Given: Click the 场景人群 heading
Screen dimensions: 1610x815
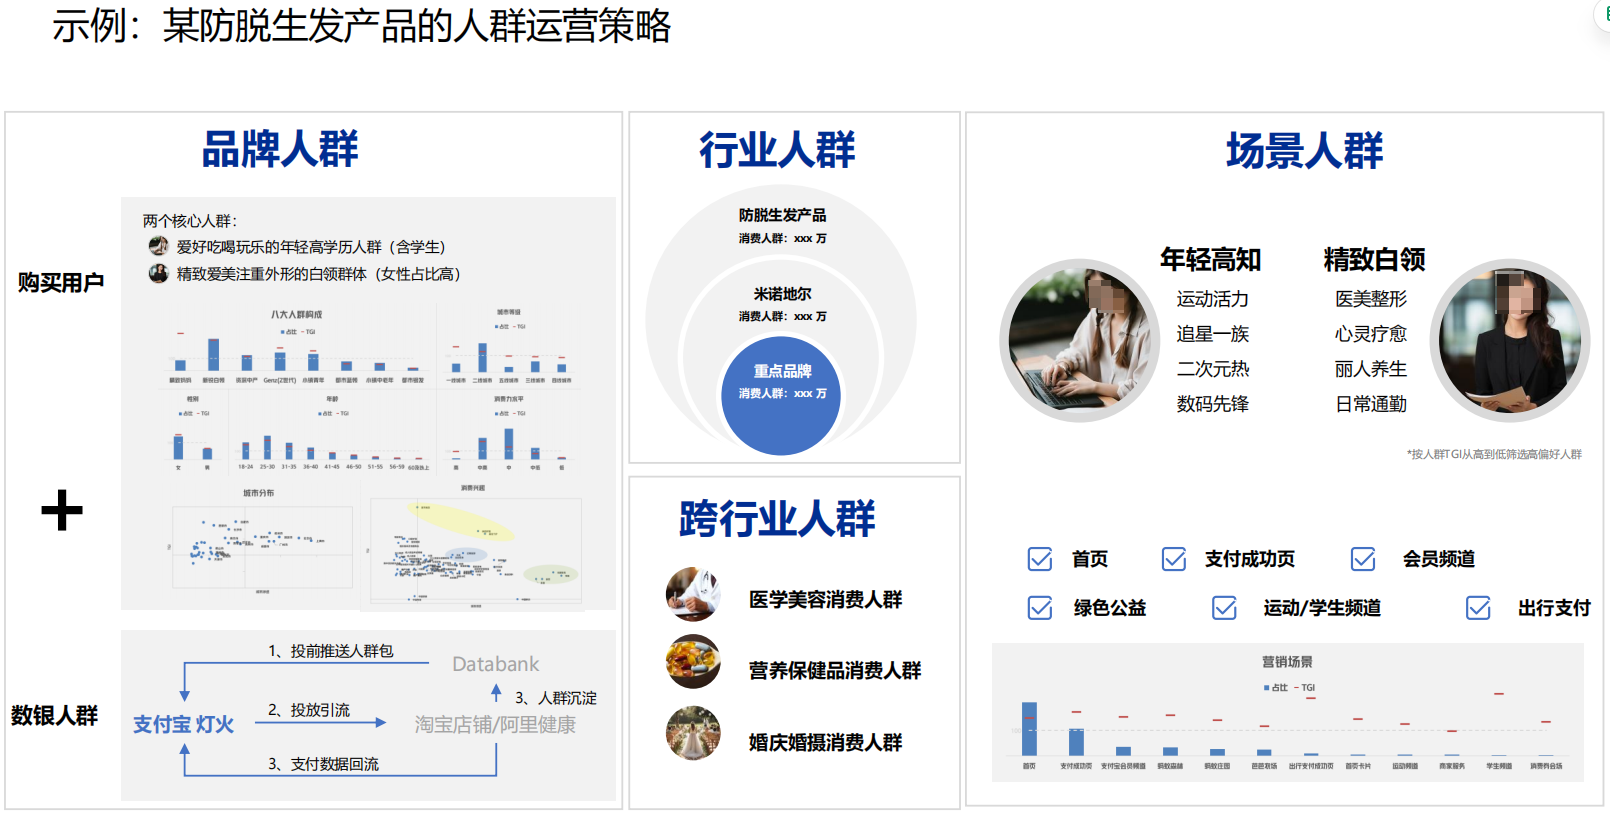Looking at the screenshot, I should click(x=1305, y=151).
